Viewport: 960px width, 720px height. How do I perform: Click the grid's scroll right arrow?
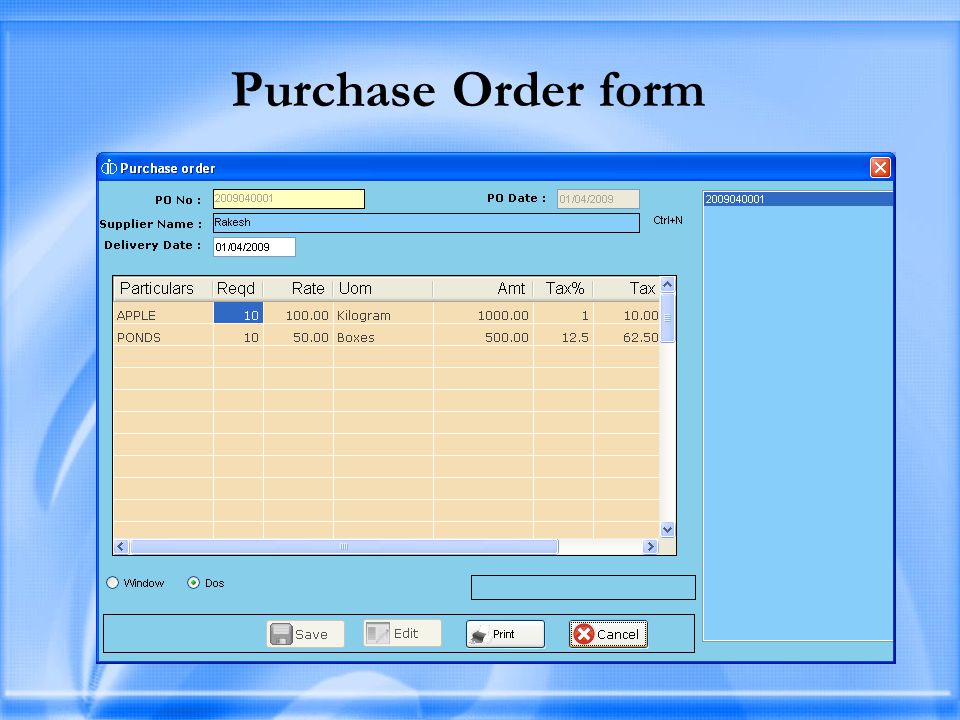click(x=650, y=546)
